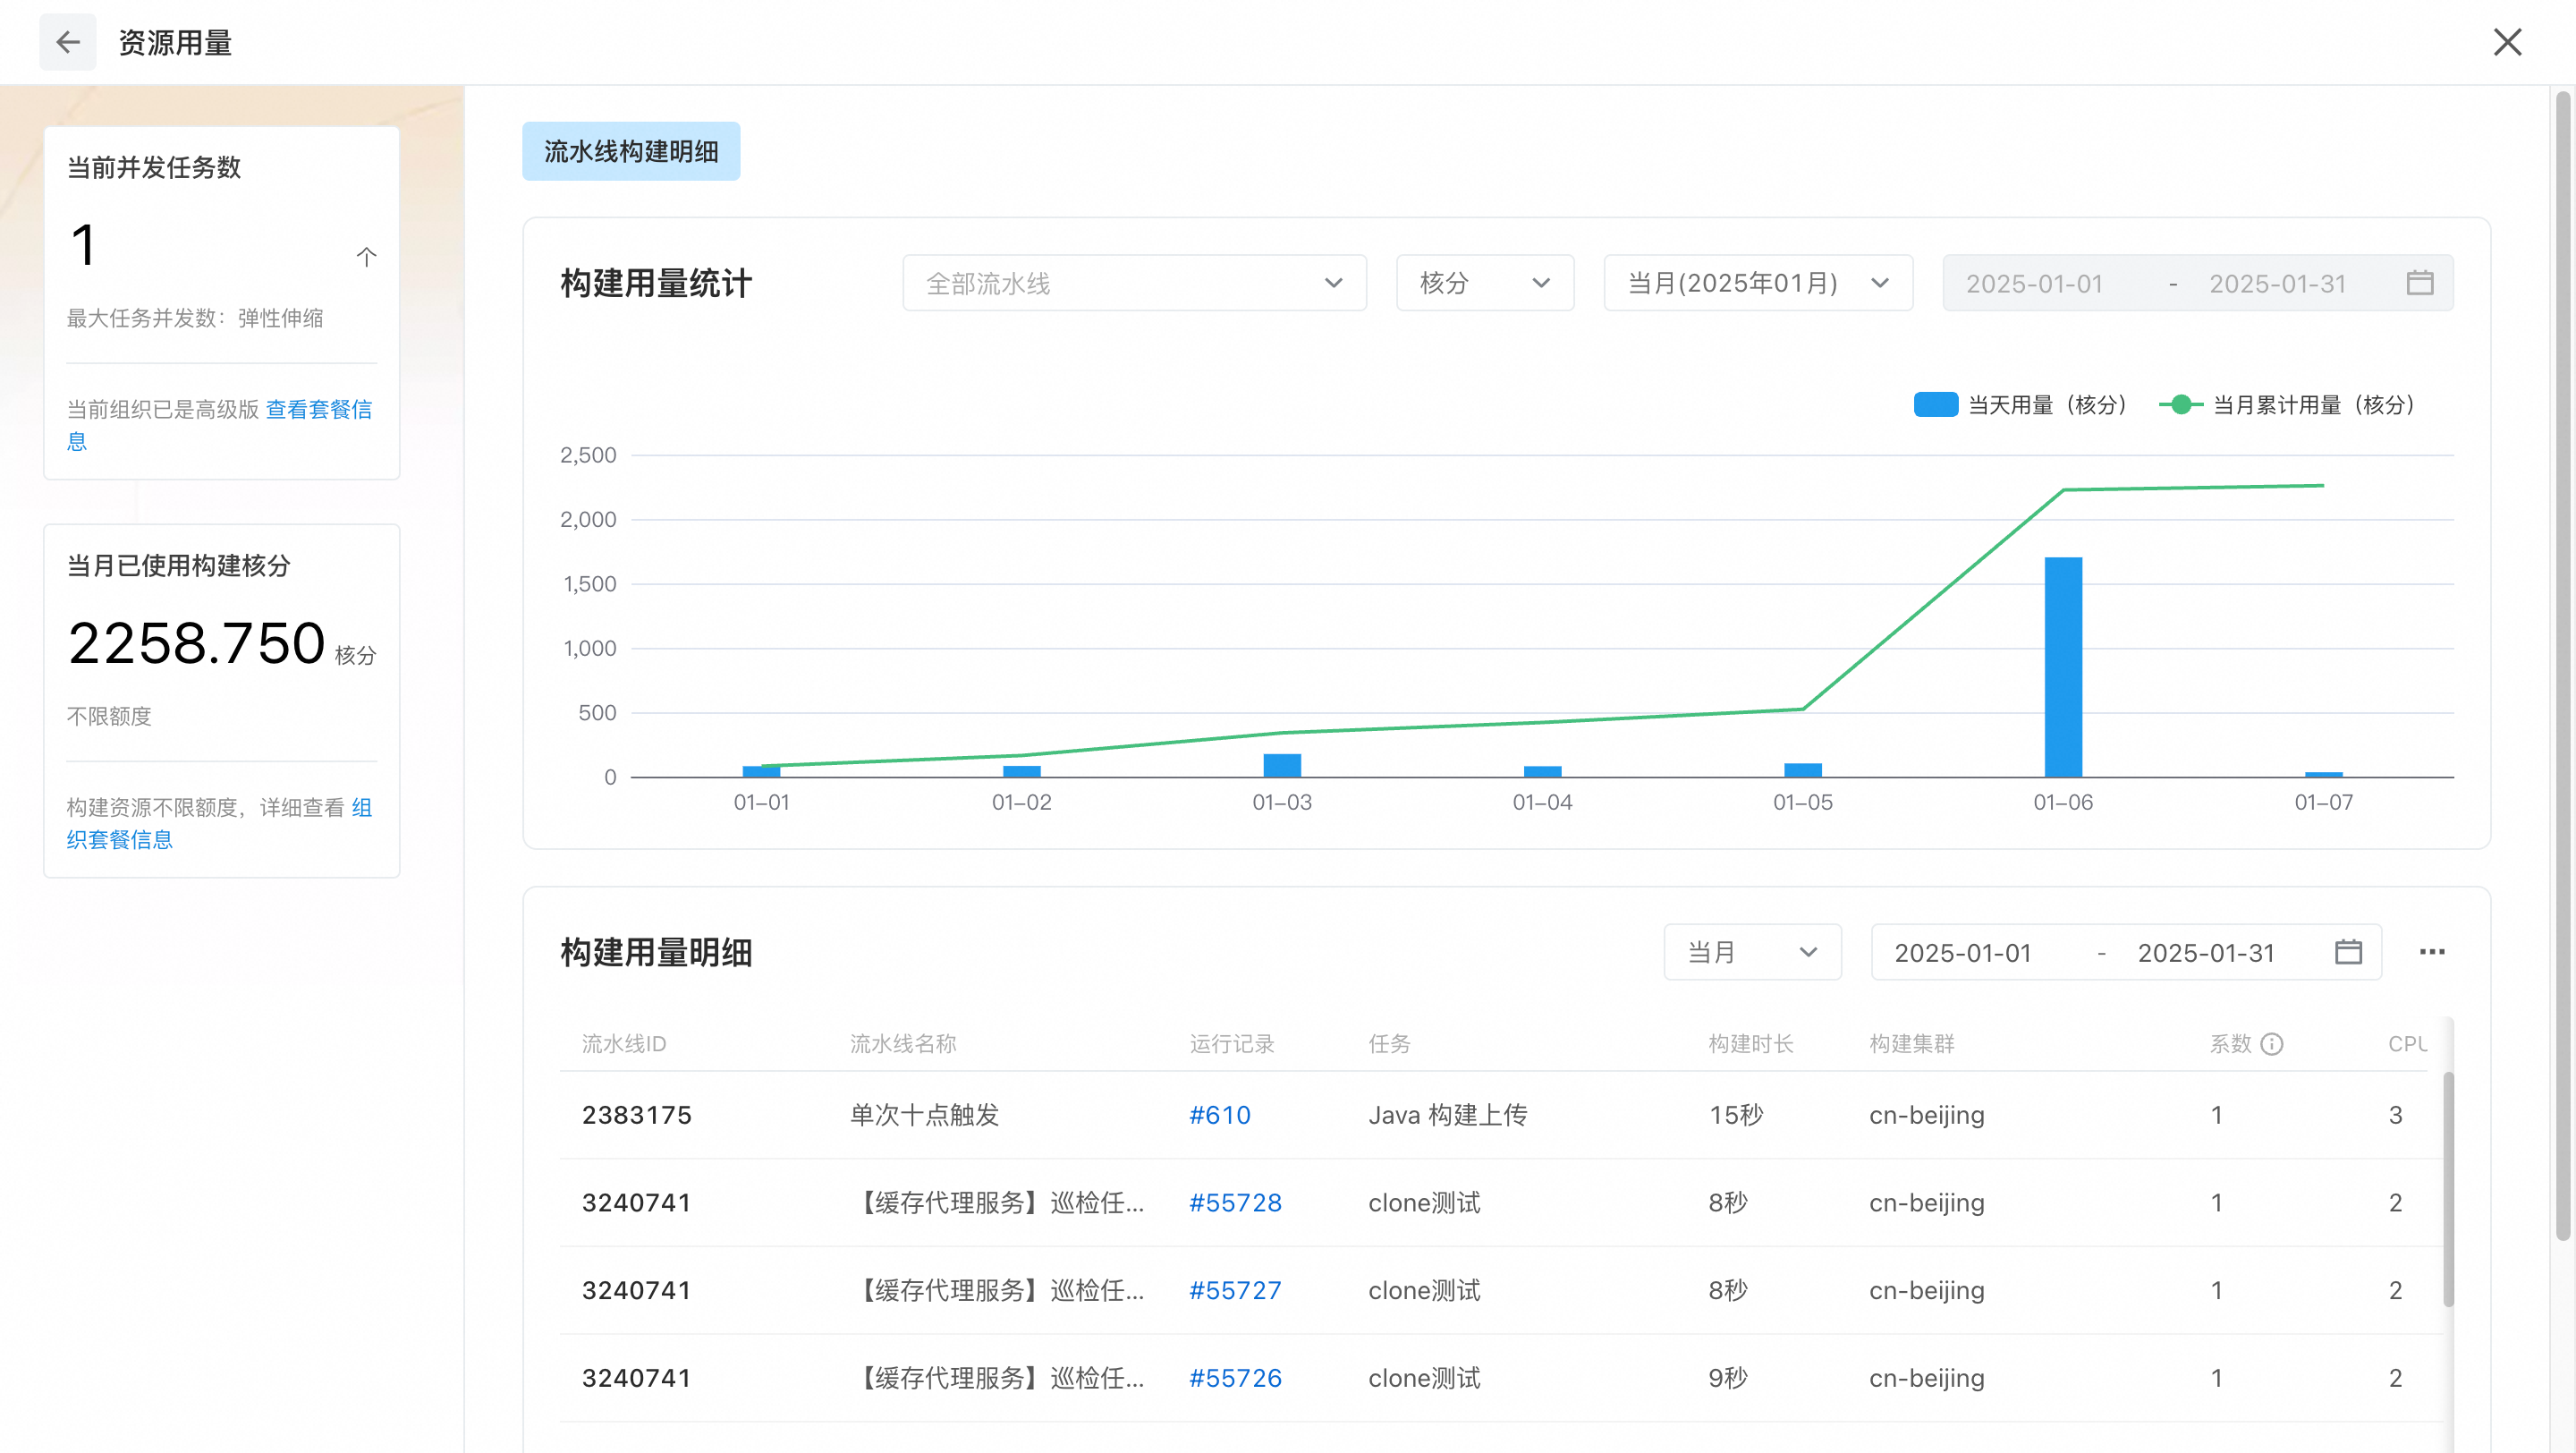Click 9秒 duration in #55726 row
The image size is (2576, 1453).
(x=1727, y=1378)
